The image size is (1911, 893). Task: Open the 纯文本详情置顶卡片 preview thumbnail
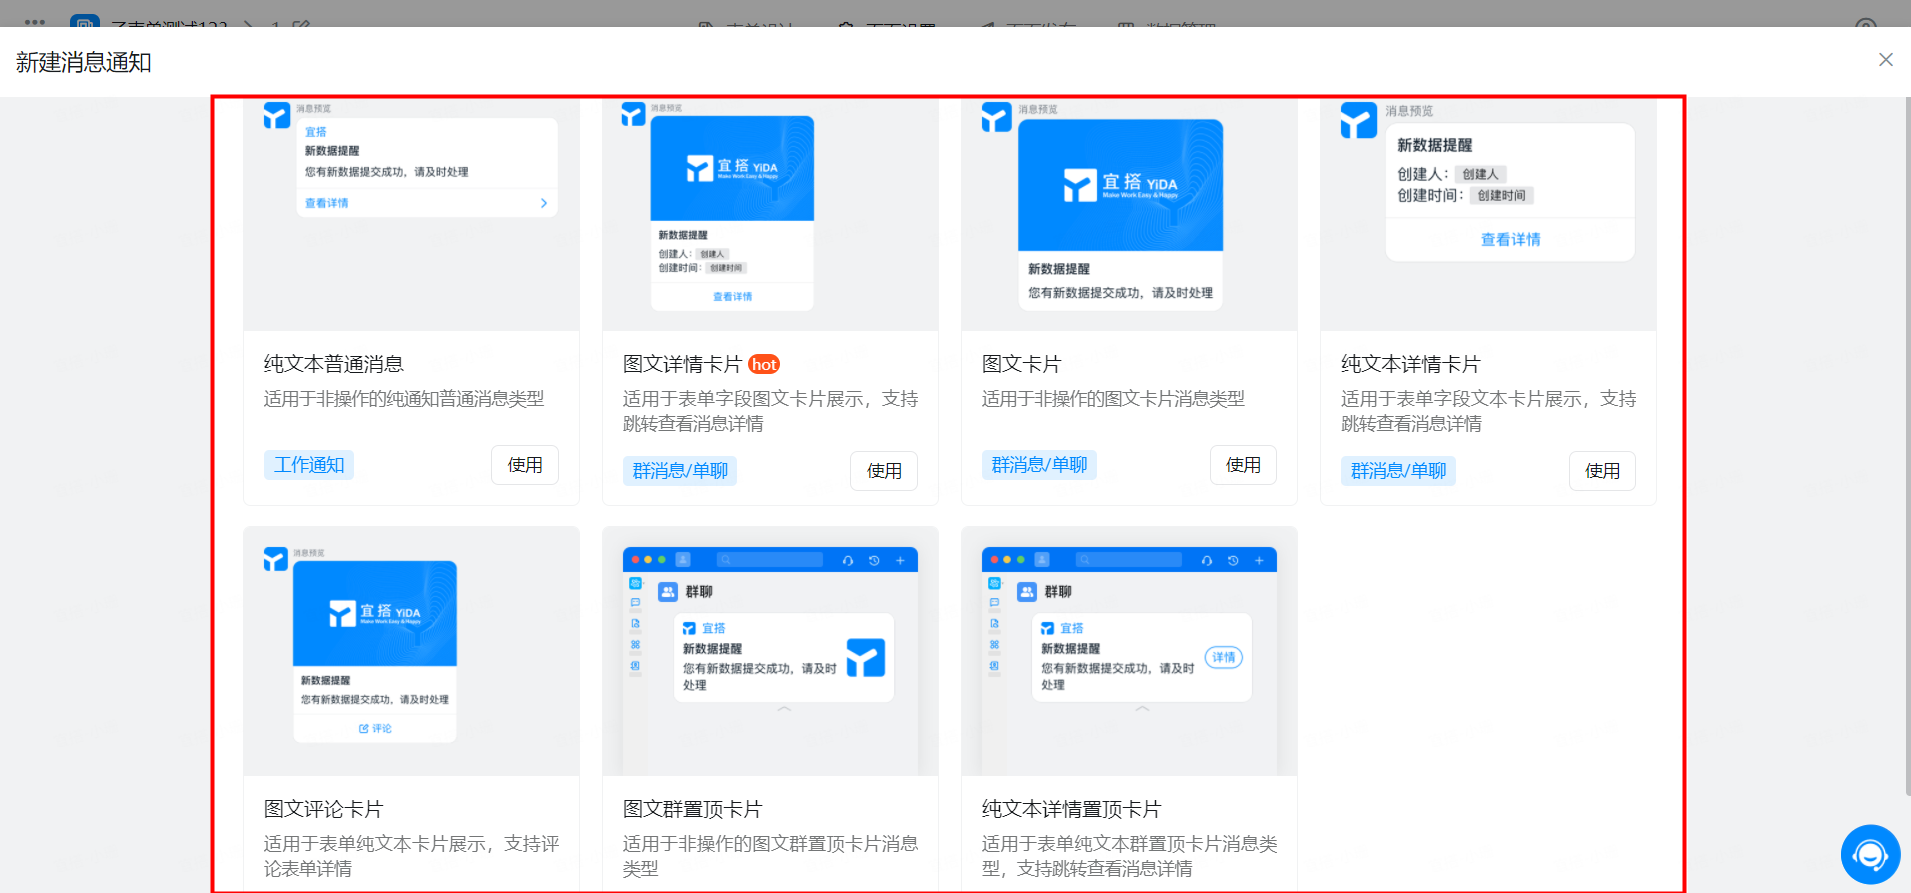(1129, 651)
